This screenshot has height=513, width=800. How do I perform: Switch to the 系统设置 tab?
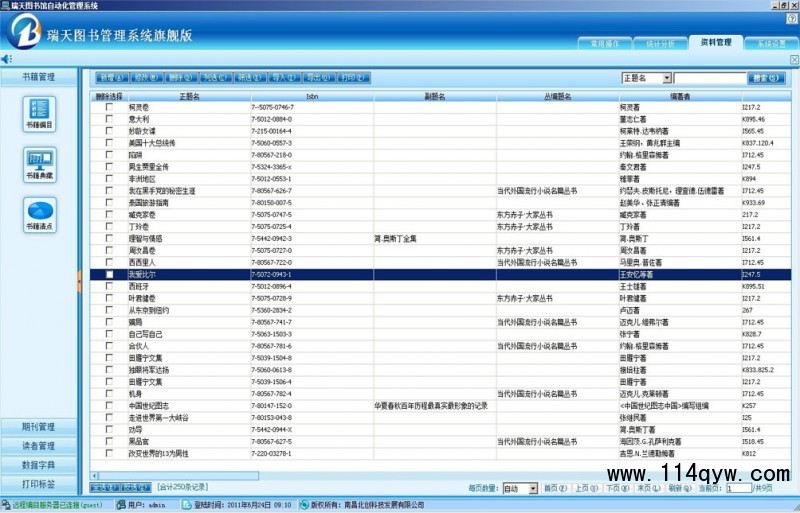pos(771,44)
